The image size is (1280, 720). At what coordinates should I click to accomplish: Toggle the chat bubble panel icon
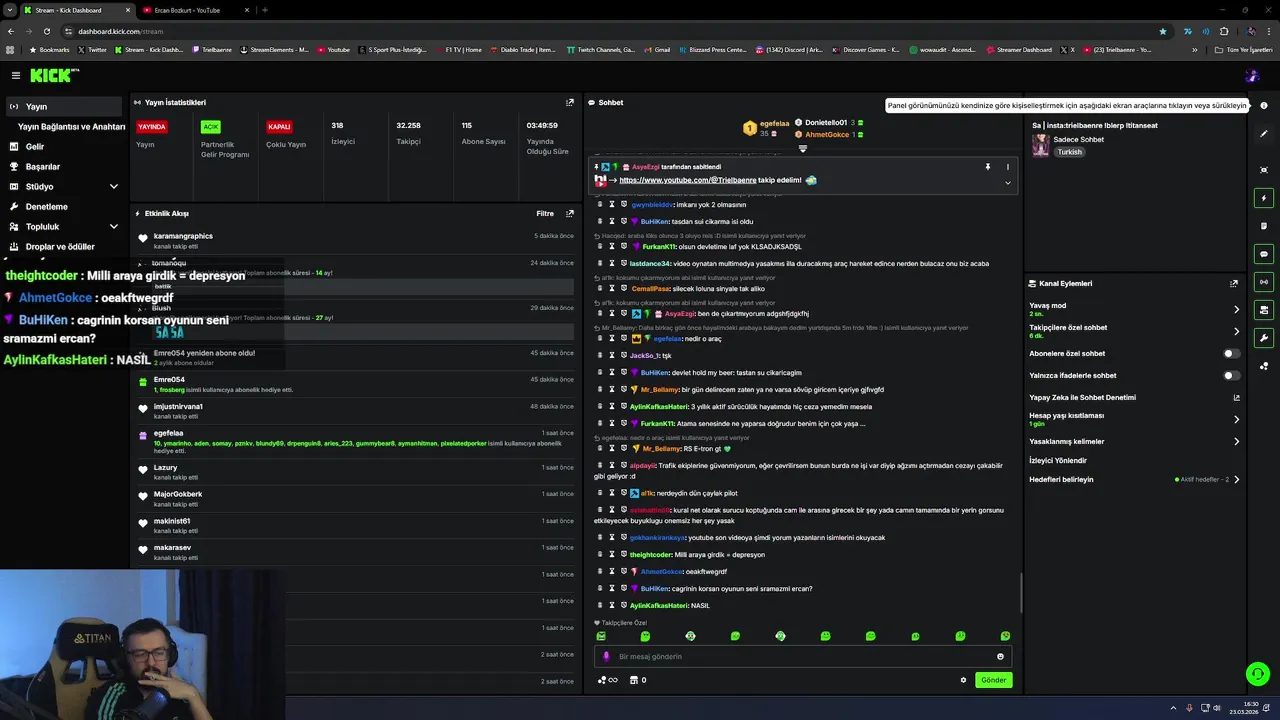tap(1264, 254)
